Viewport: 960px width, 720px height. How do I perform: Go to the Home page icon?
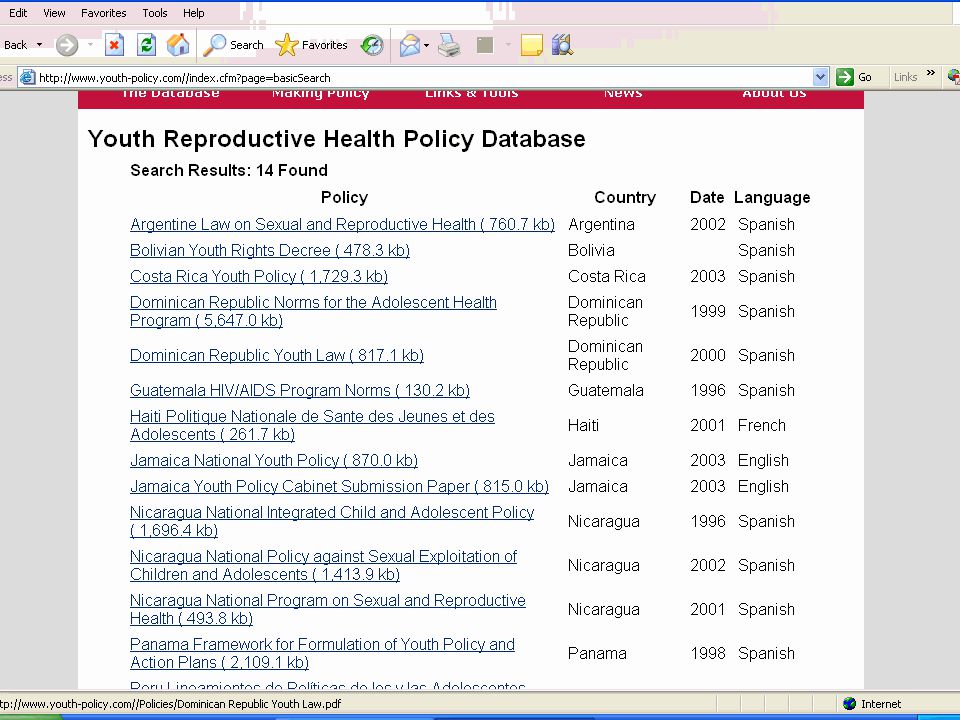click(x=178, y=45)
